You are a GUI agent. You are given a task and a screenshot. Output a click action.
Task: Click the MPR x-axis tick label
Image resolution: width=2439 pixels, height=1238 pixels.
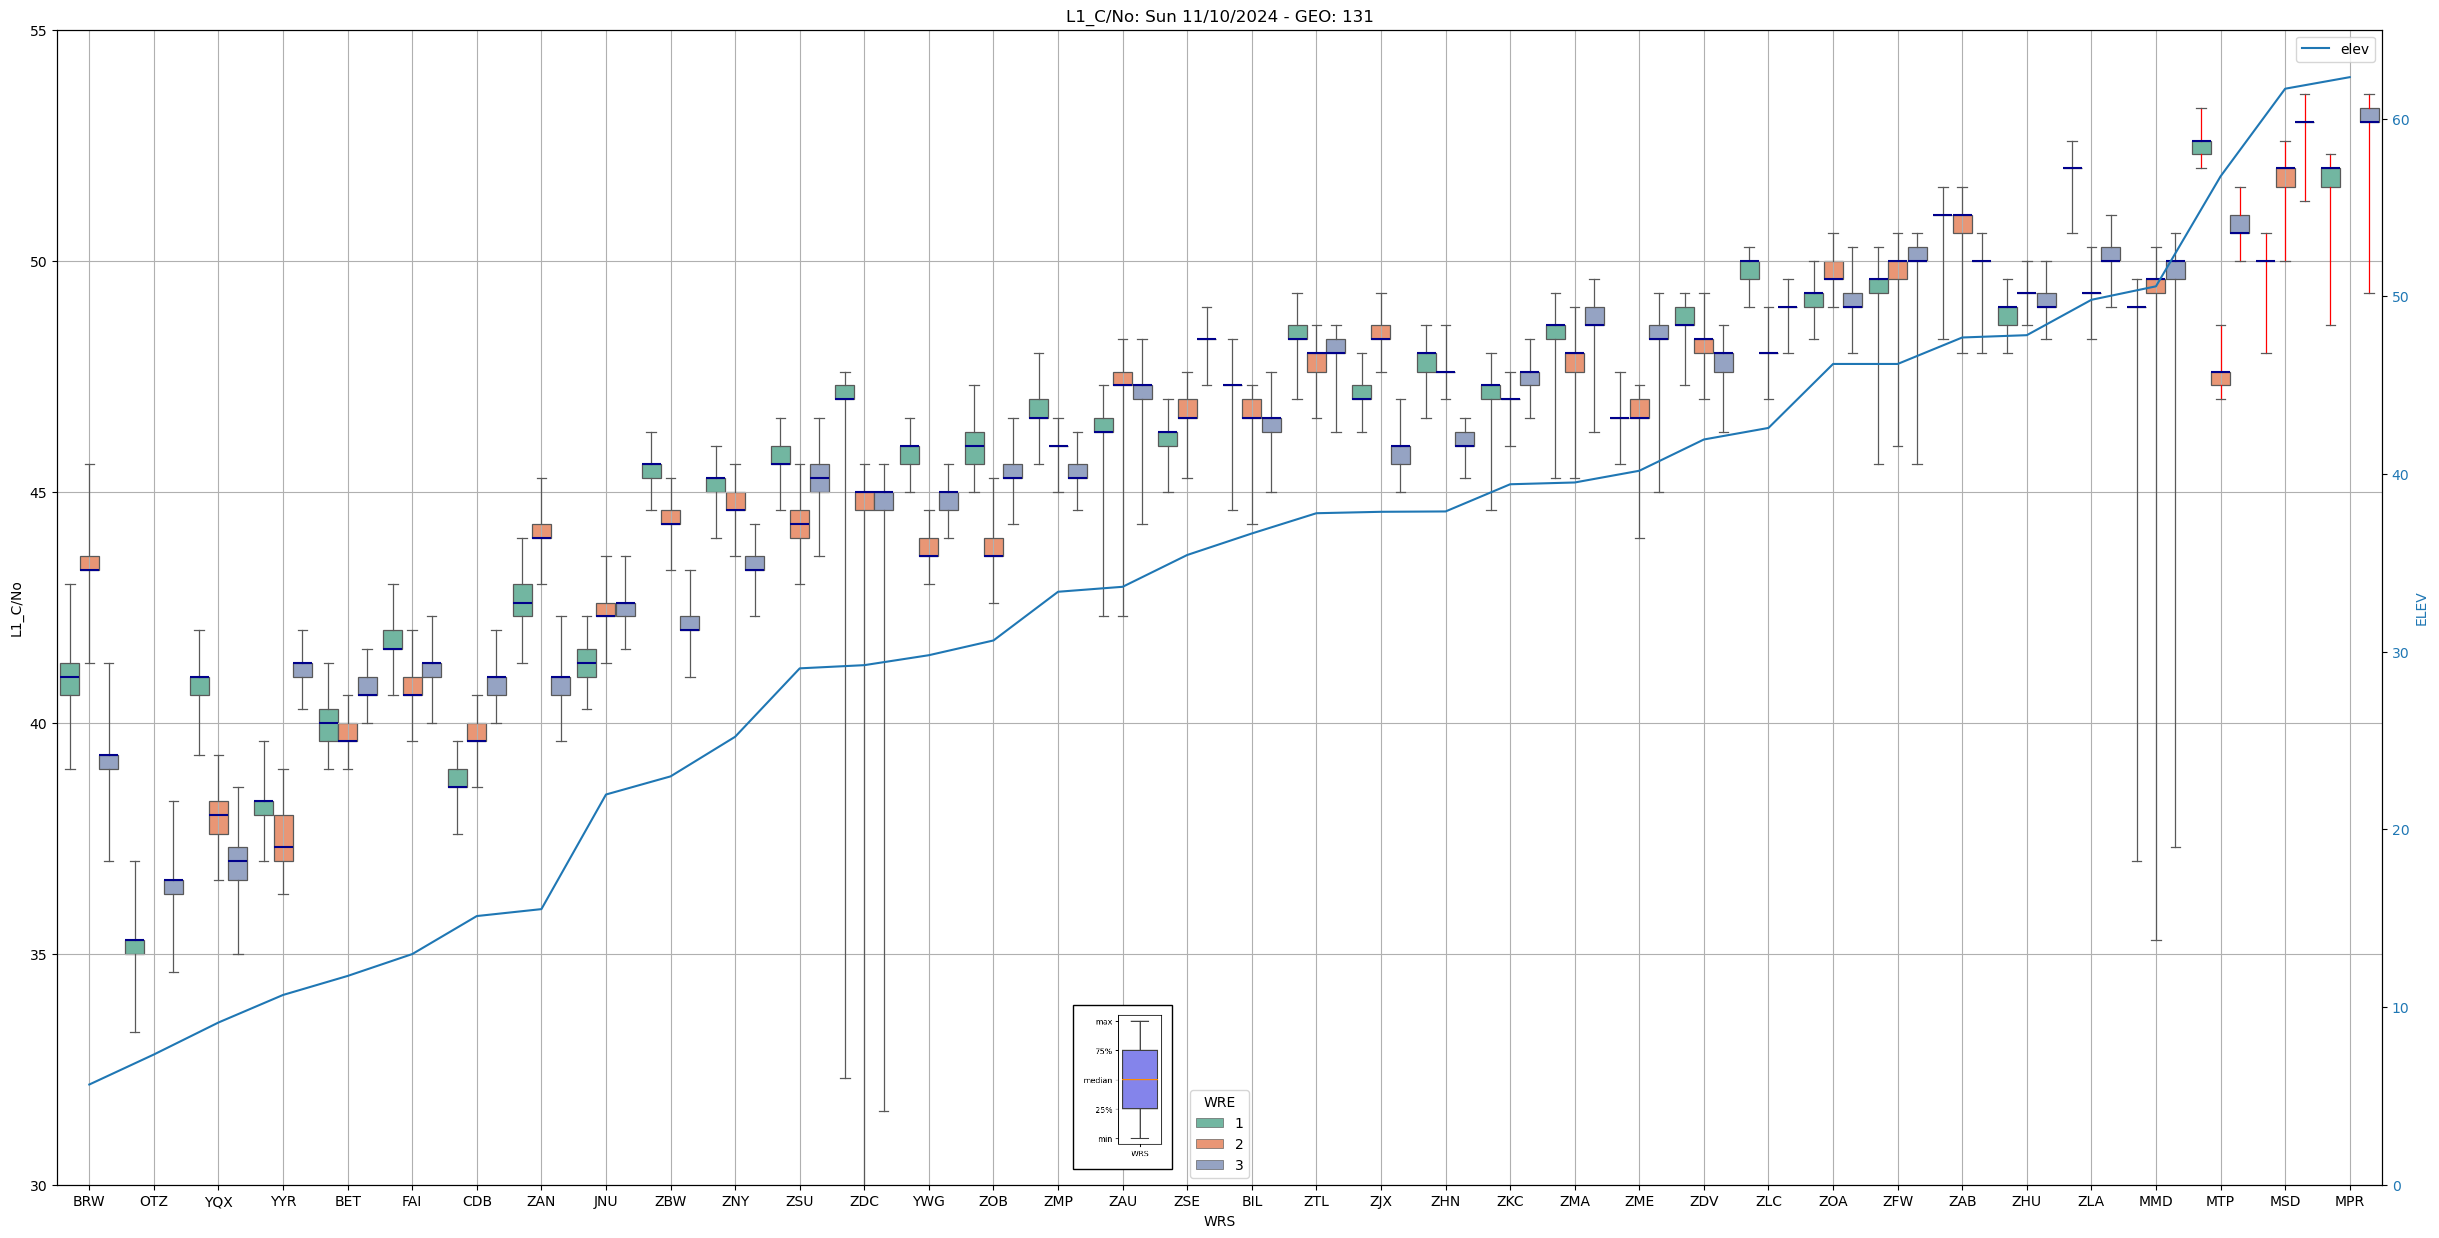(2349, 1201)
